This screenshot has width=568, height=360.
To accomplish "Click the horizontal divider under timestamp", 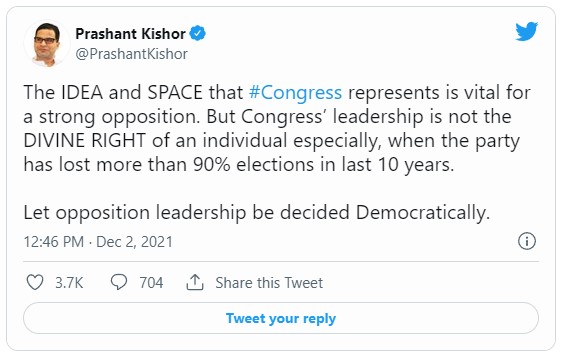I will click(x=281, y=261).
